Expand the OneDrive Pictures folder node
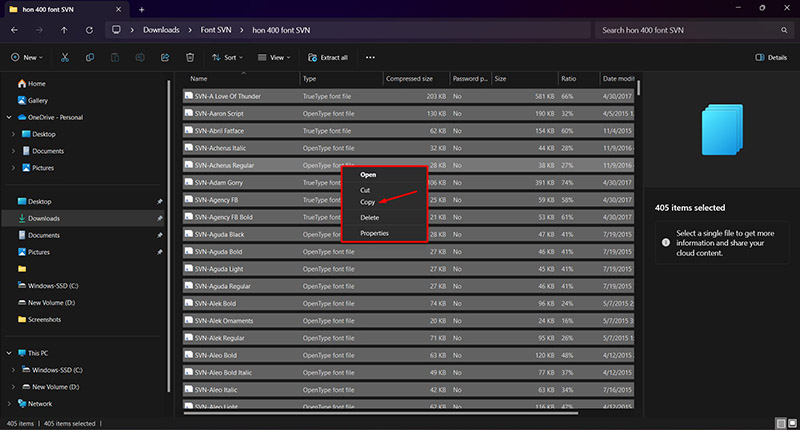800x430 pixels. point(13,168)
